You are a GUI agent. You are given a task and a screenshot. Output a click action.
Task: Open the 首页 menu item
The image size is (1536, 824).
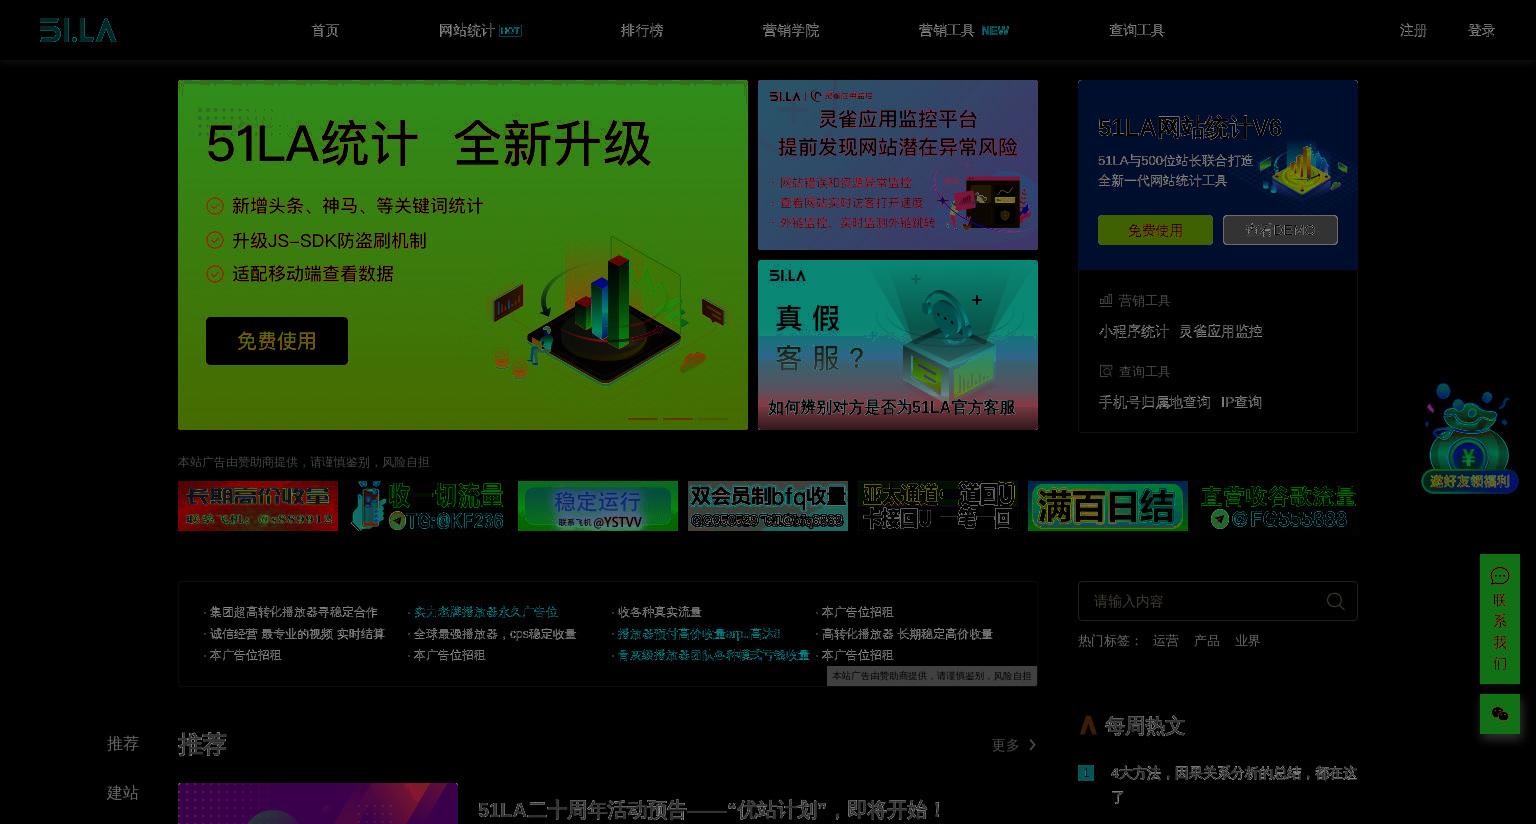325,30
